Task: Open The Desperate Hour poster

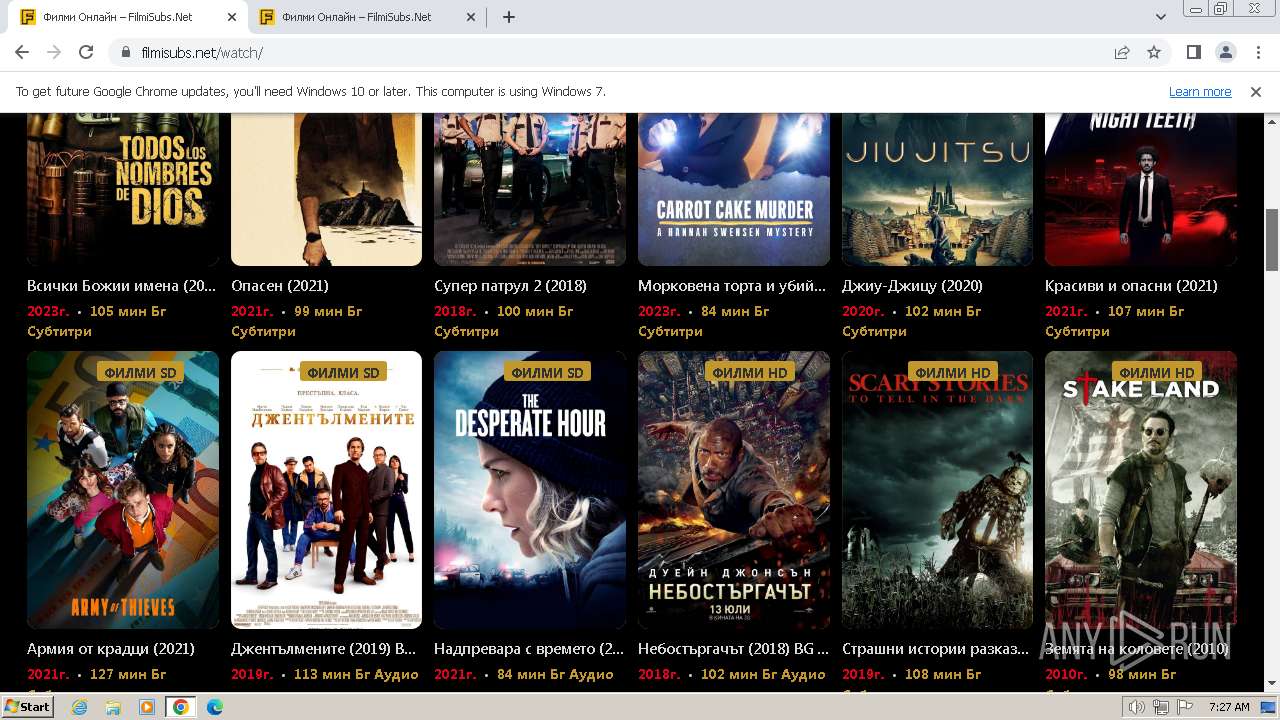Action: (530, 490)
